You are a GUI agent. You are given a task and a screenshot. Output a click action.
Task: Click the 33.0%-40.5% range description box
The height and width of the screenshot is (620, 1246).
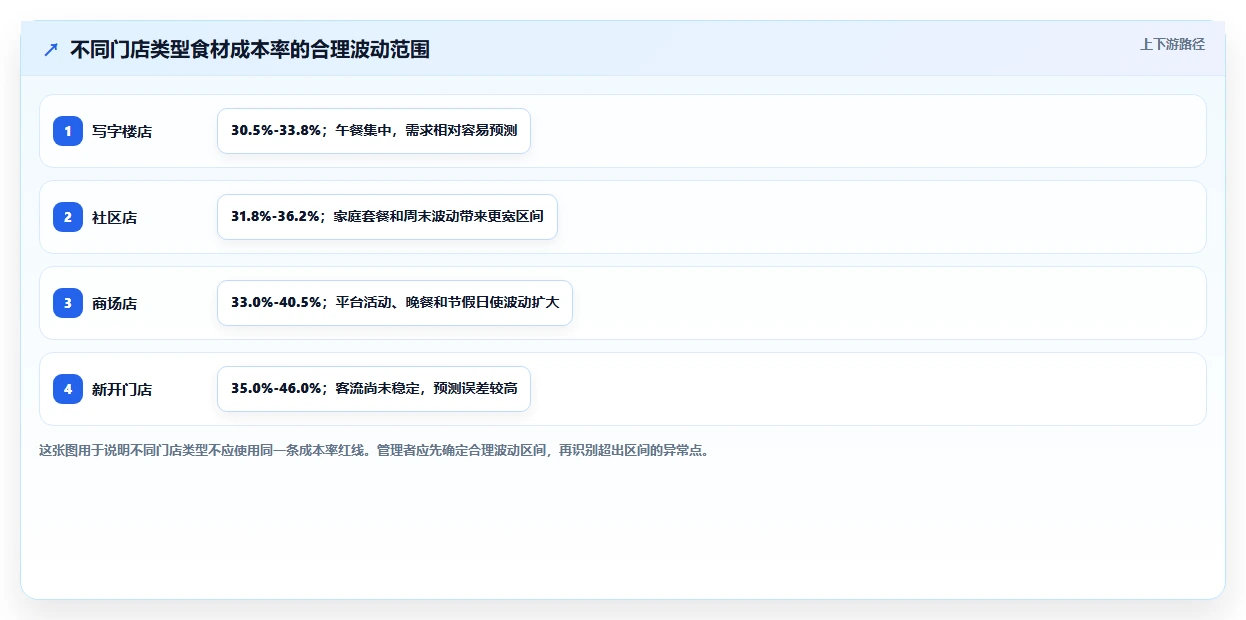click(x=395, y=303)
